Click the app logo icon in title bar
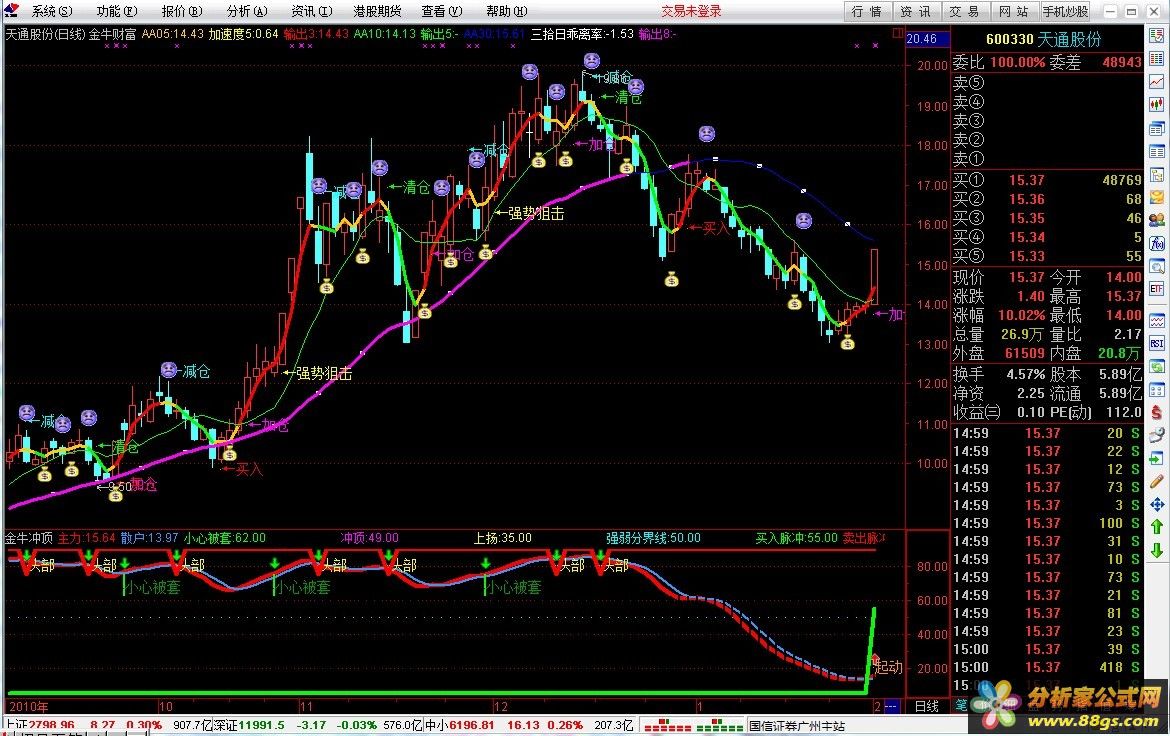The width and height of the screenshot is (1170, 736). coord(11,10)
